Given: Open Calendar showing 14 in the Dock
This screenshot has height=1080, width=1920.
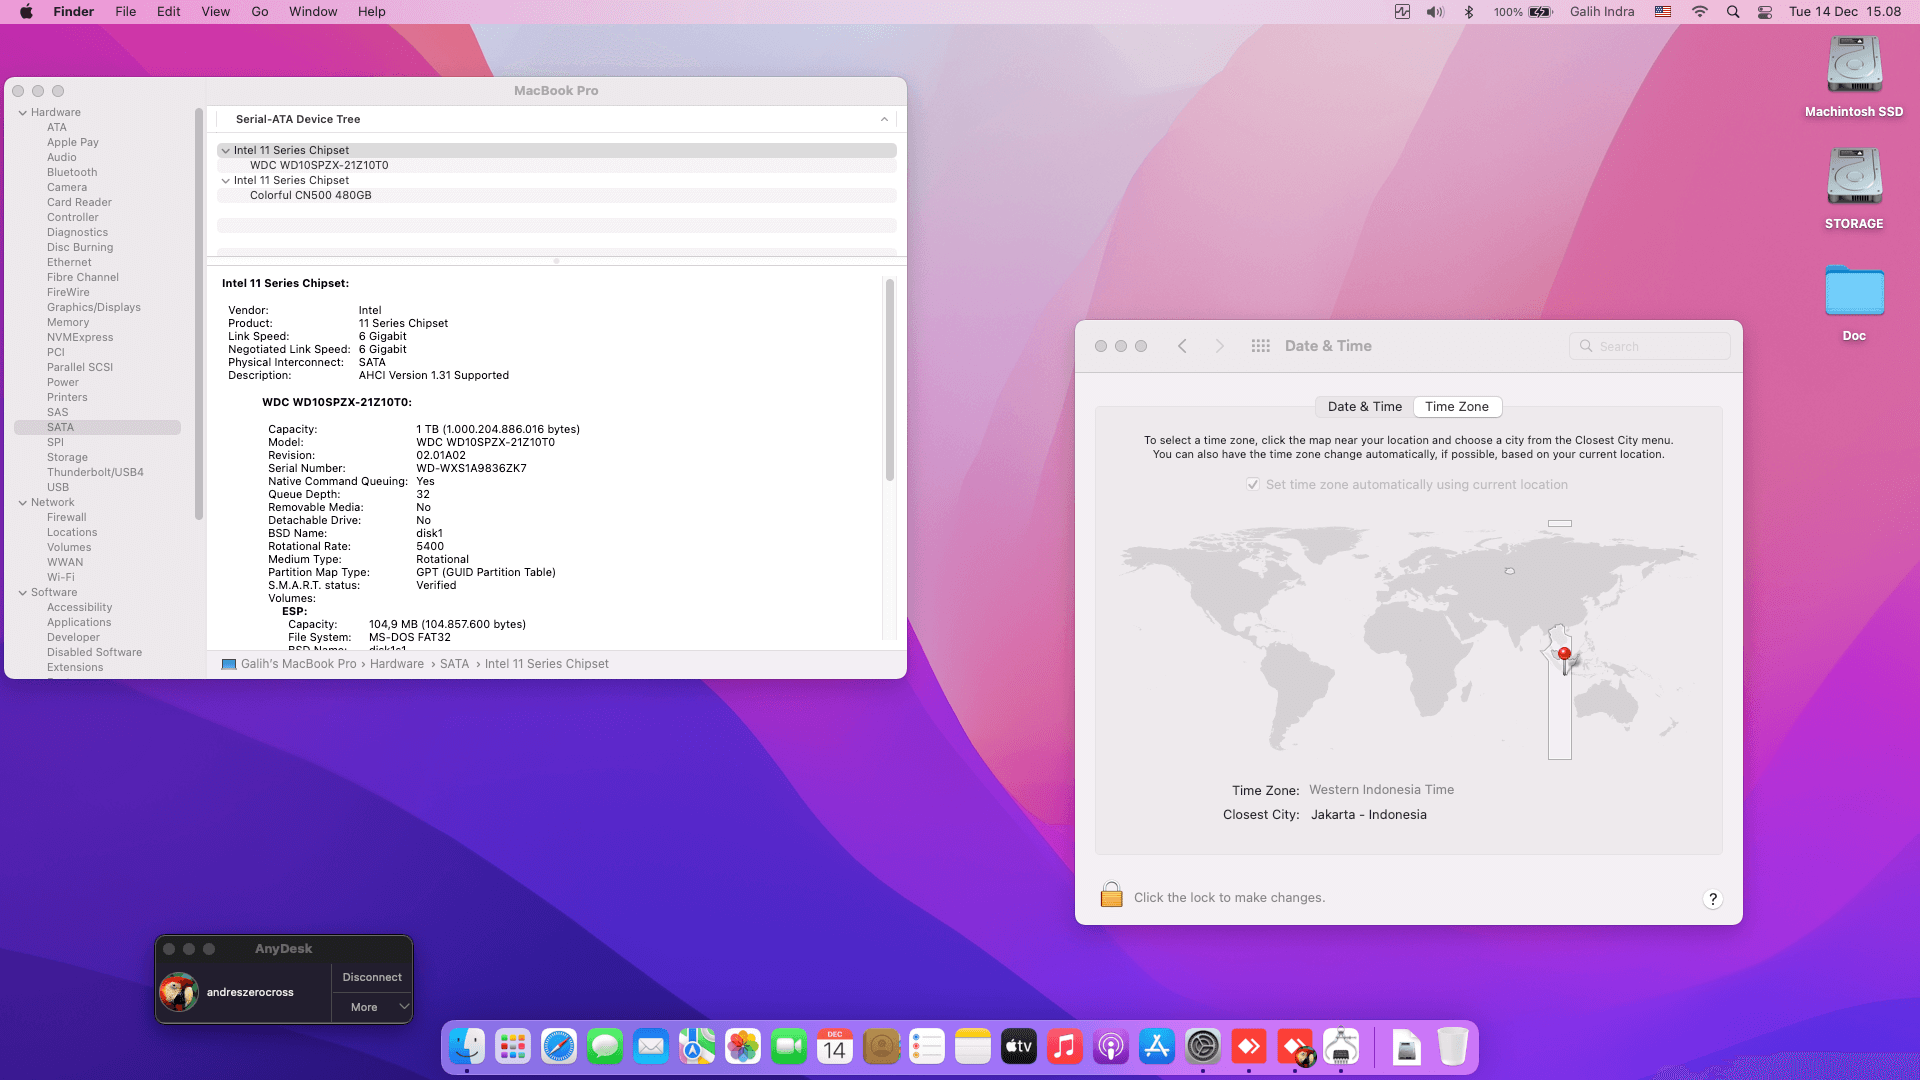Looking at the screenshot, I should [835, 1047].
